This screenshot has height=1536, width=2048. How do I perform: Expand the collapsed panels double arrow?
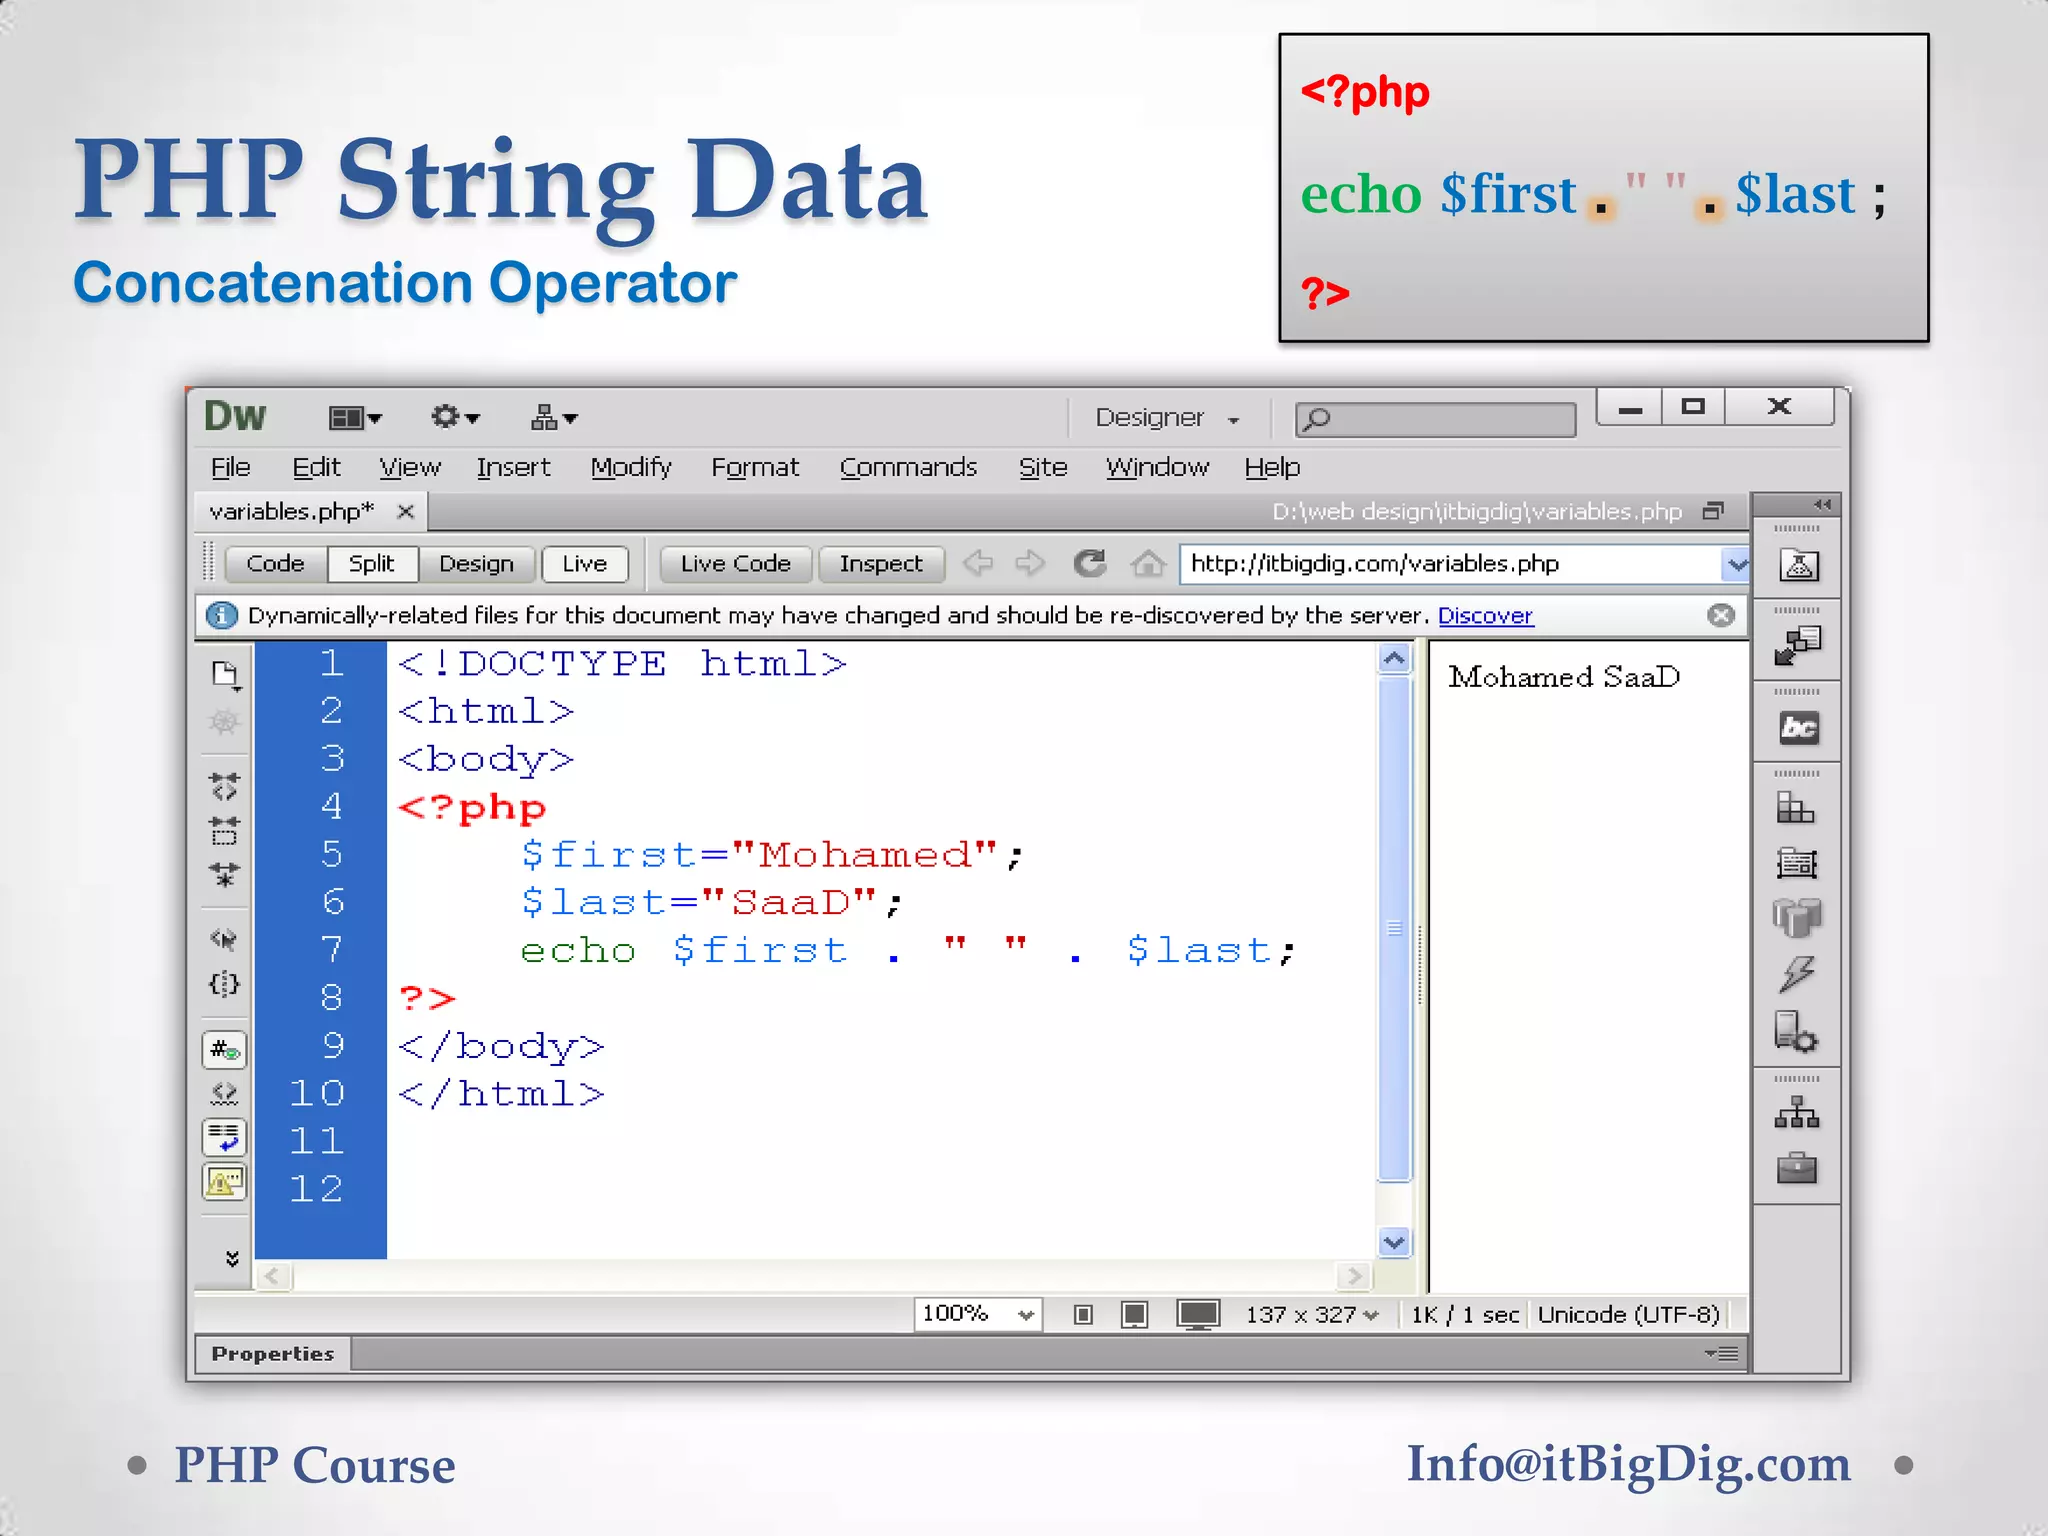click(1822, 504)
